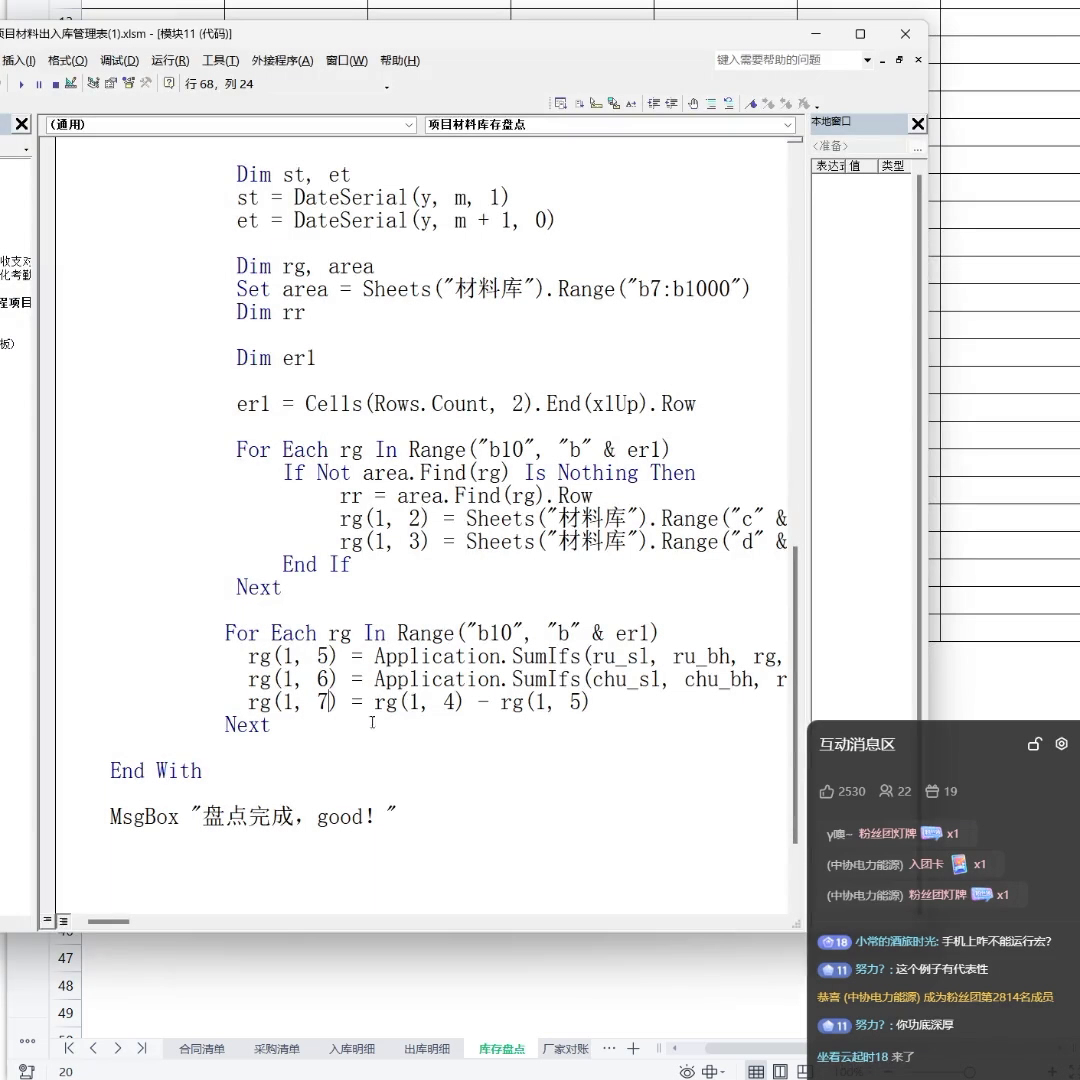Screen dimensions: 1080x1080
Task: Outdent the selected code lines
Action: tap(672, 103)
